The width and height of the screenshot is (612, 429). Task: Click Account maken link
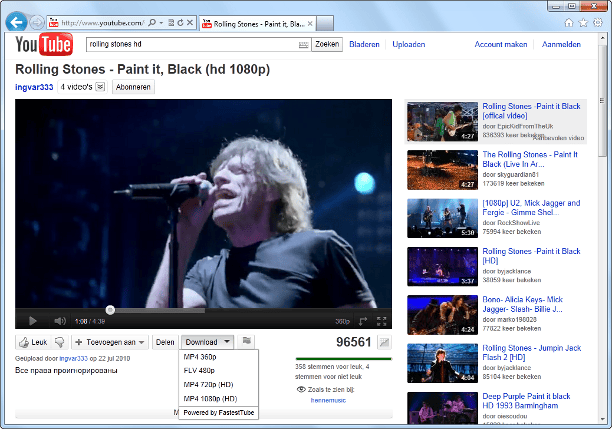coord(501,45)
